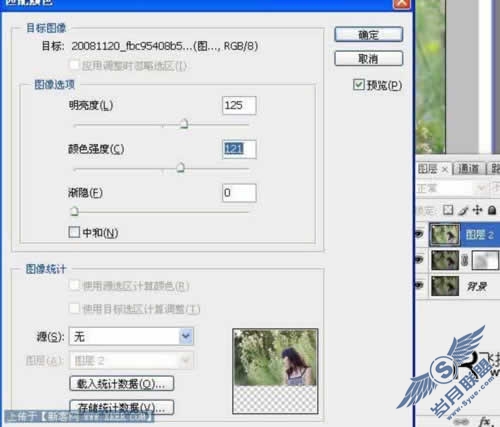
Task: Click the 取消 button
Action: point(369,59)
